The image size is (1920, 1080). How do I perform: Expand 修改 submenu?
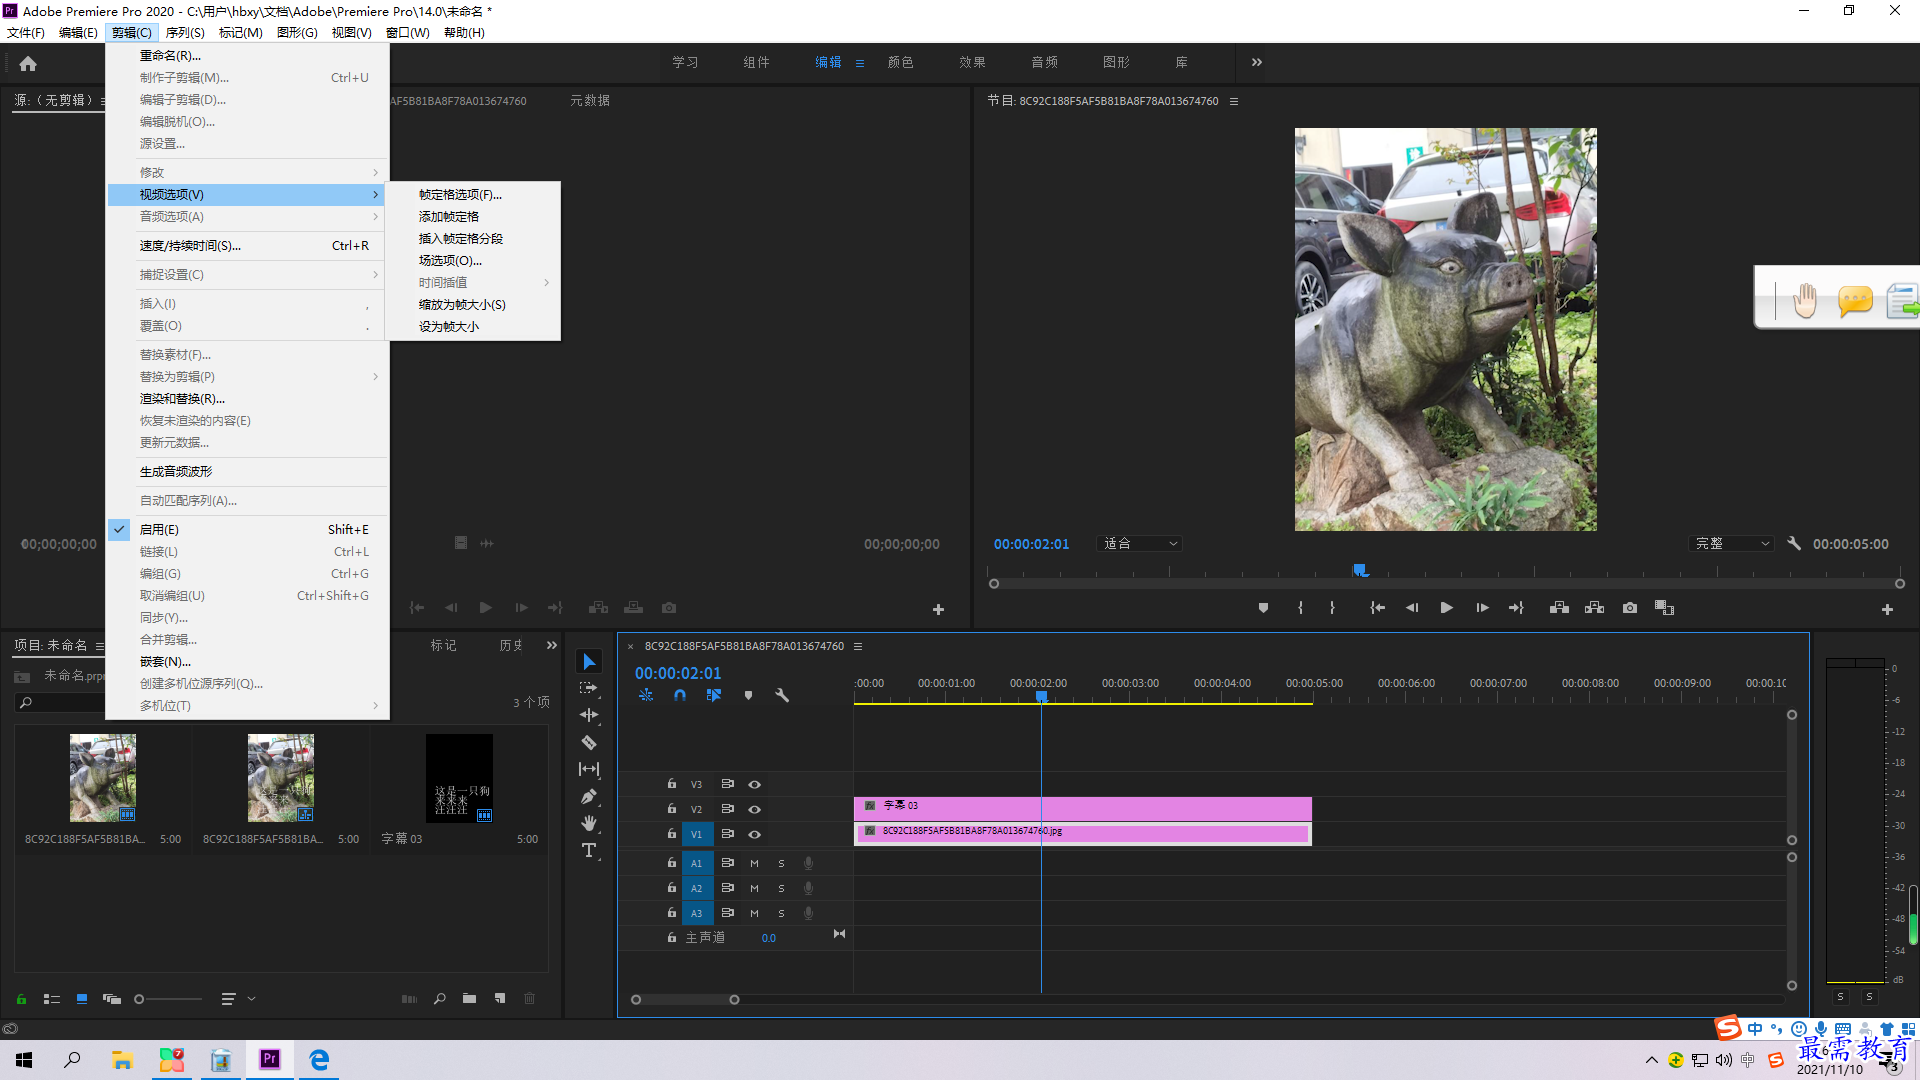pos(247,173)
